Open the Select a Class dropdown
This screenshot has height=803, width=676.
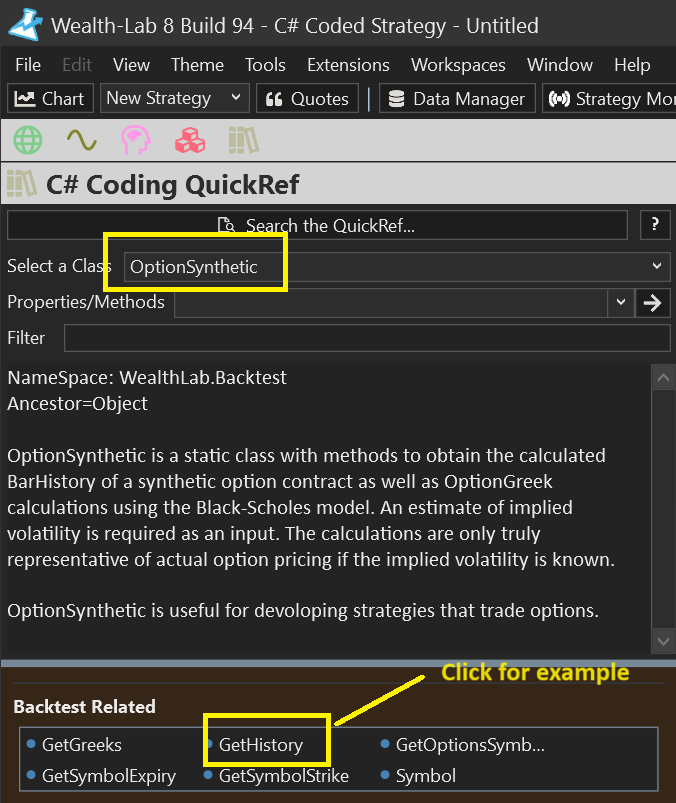point(397,266)
